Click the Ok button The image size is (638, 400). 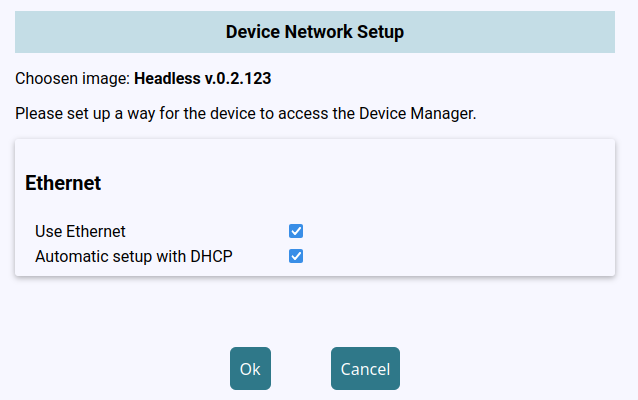[x=250, y=369]
